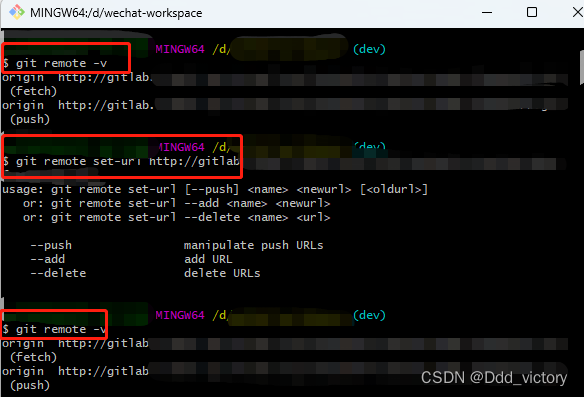This screenshot has width=584, height=397.
Task: Maximize the MINGW64 terminal window
Action: pos(532,12)
